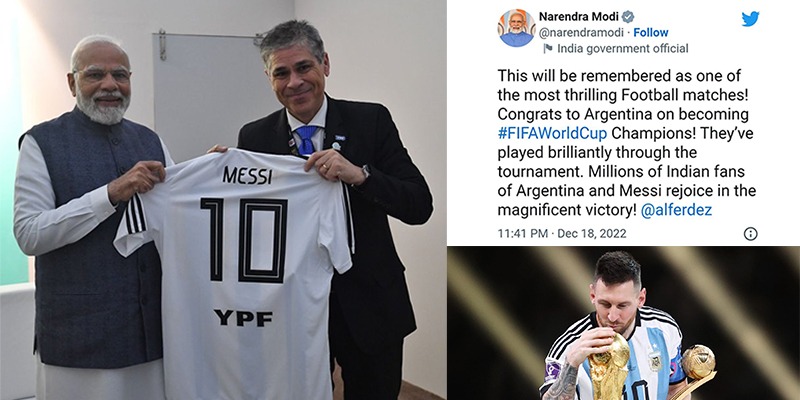
Task: Open the 11:41 PM Dec 18, 2022 timestamp
Action: (562, 234)
